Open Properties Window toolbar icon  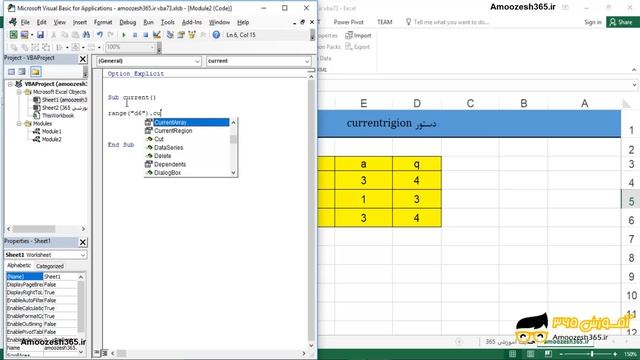pos(181,35)
